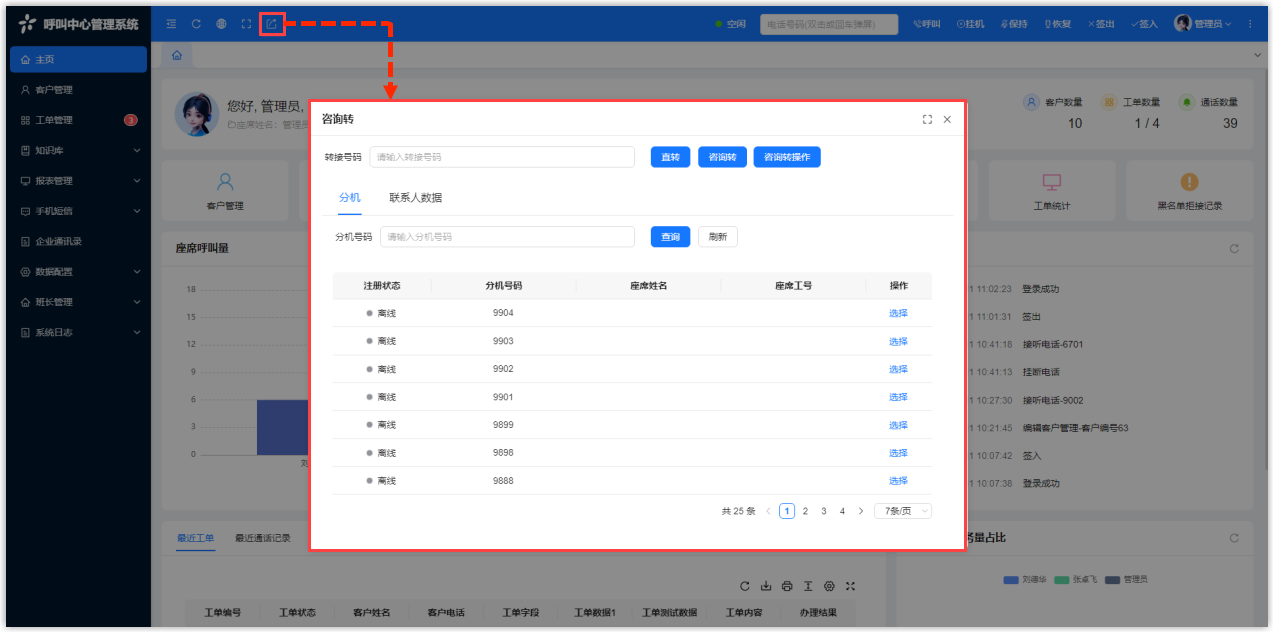
Task: Click the download icon above work order table
Action: pyautogui.click(x=766, y=586)
